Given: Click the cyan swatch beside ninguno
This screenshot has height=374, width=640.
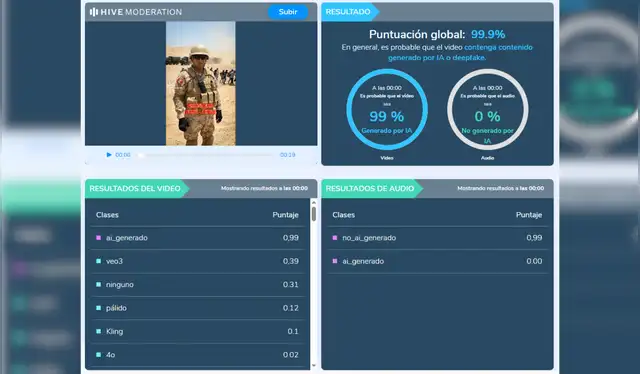Looking at the screenshot, I should tap(98, 284).
